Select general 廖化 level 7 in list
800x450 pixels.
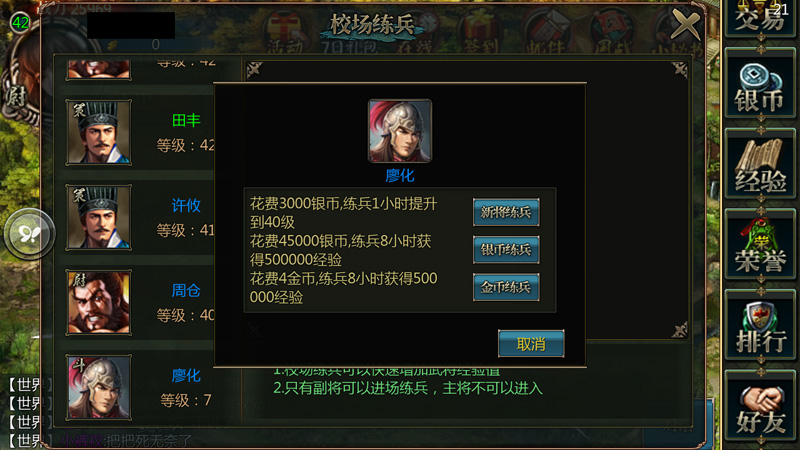click(x=140, y=388)
